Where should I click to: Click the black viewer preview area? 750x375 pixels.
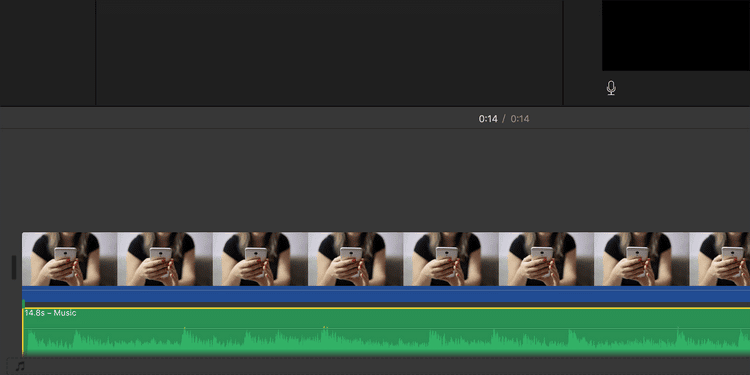675,35
